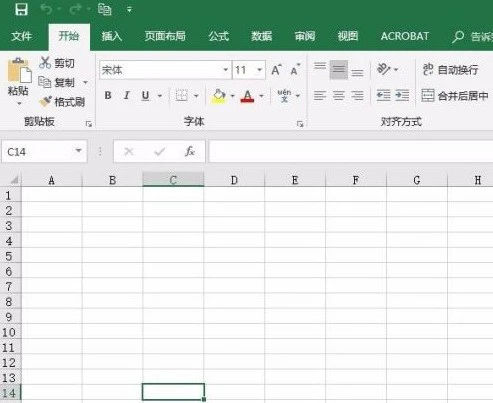The image size is (493, 403).
Task: Toggle underline formatting
Action: pos(145,96)
